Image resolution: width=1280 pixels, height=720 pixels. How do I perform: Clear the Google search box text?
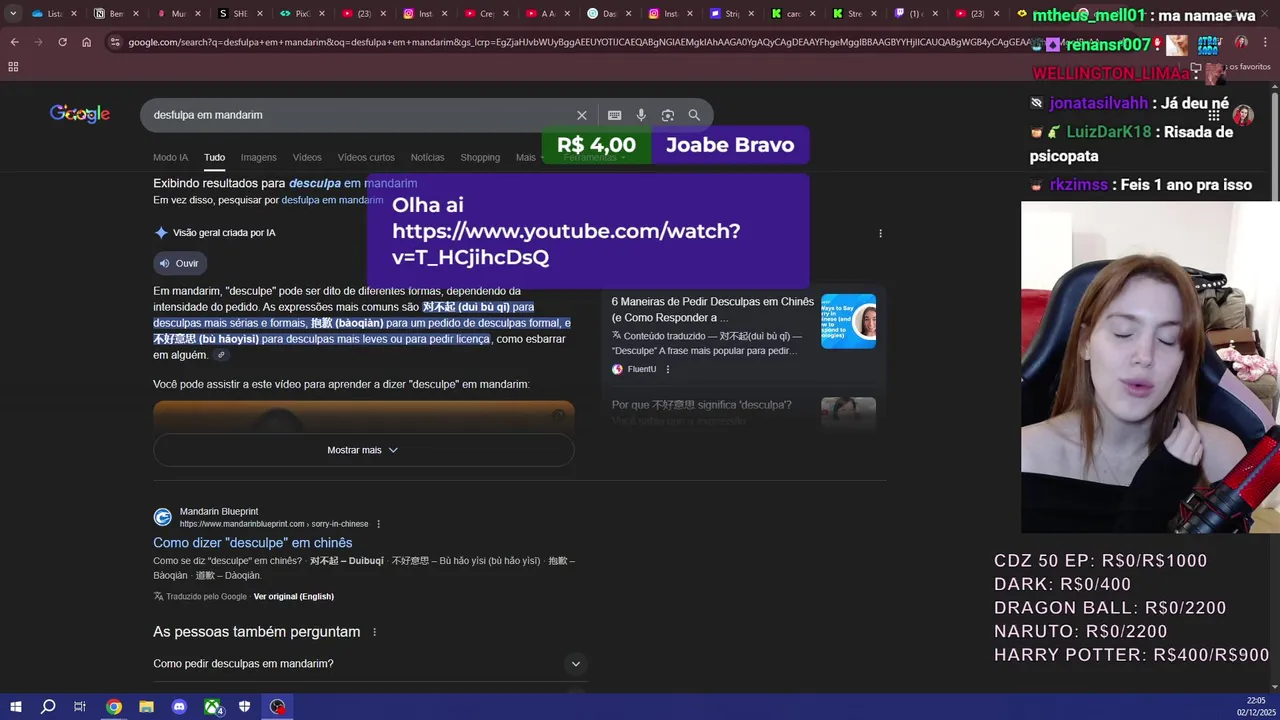click(582, 115)
